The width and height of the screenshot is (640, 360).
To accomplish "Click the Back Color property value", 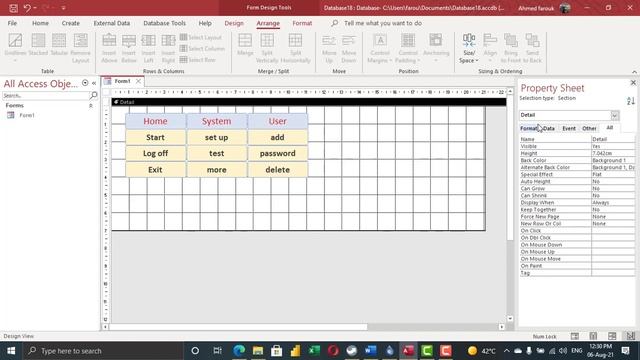I will [x=613, y=160].
